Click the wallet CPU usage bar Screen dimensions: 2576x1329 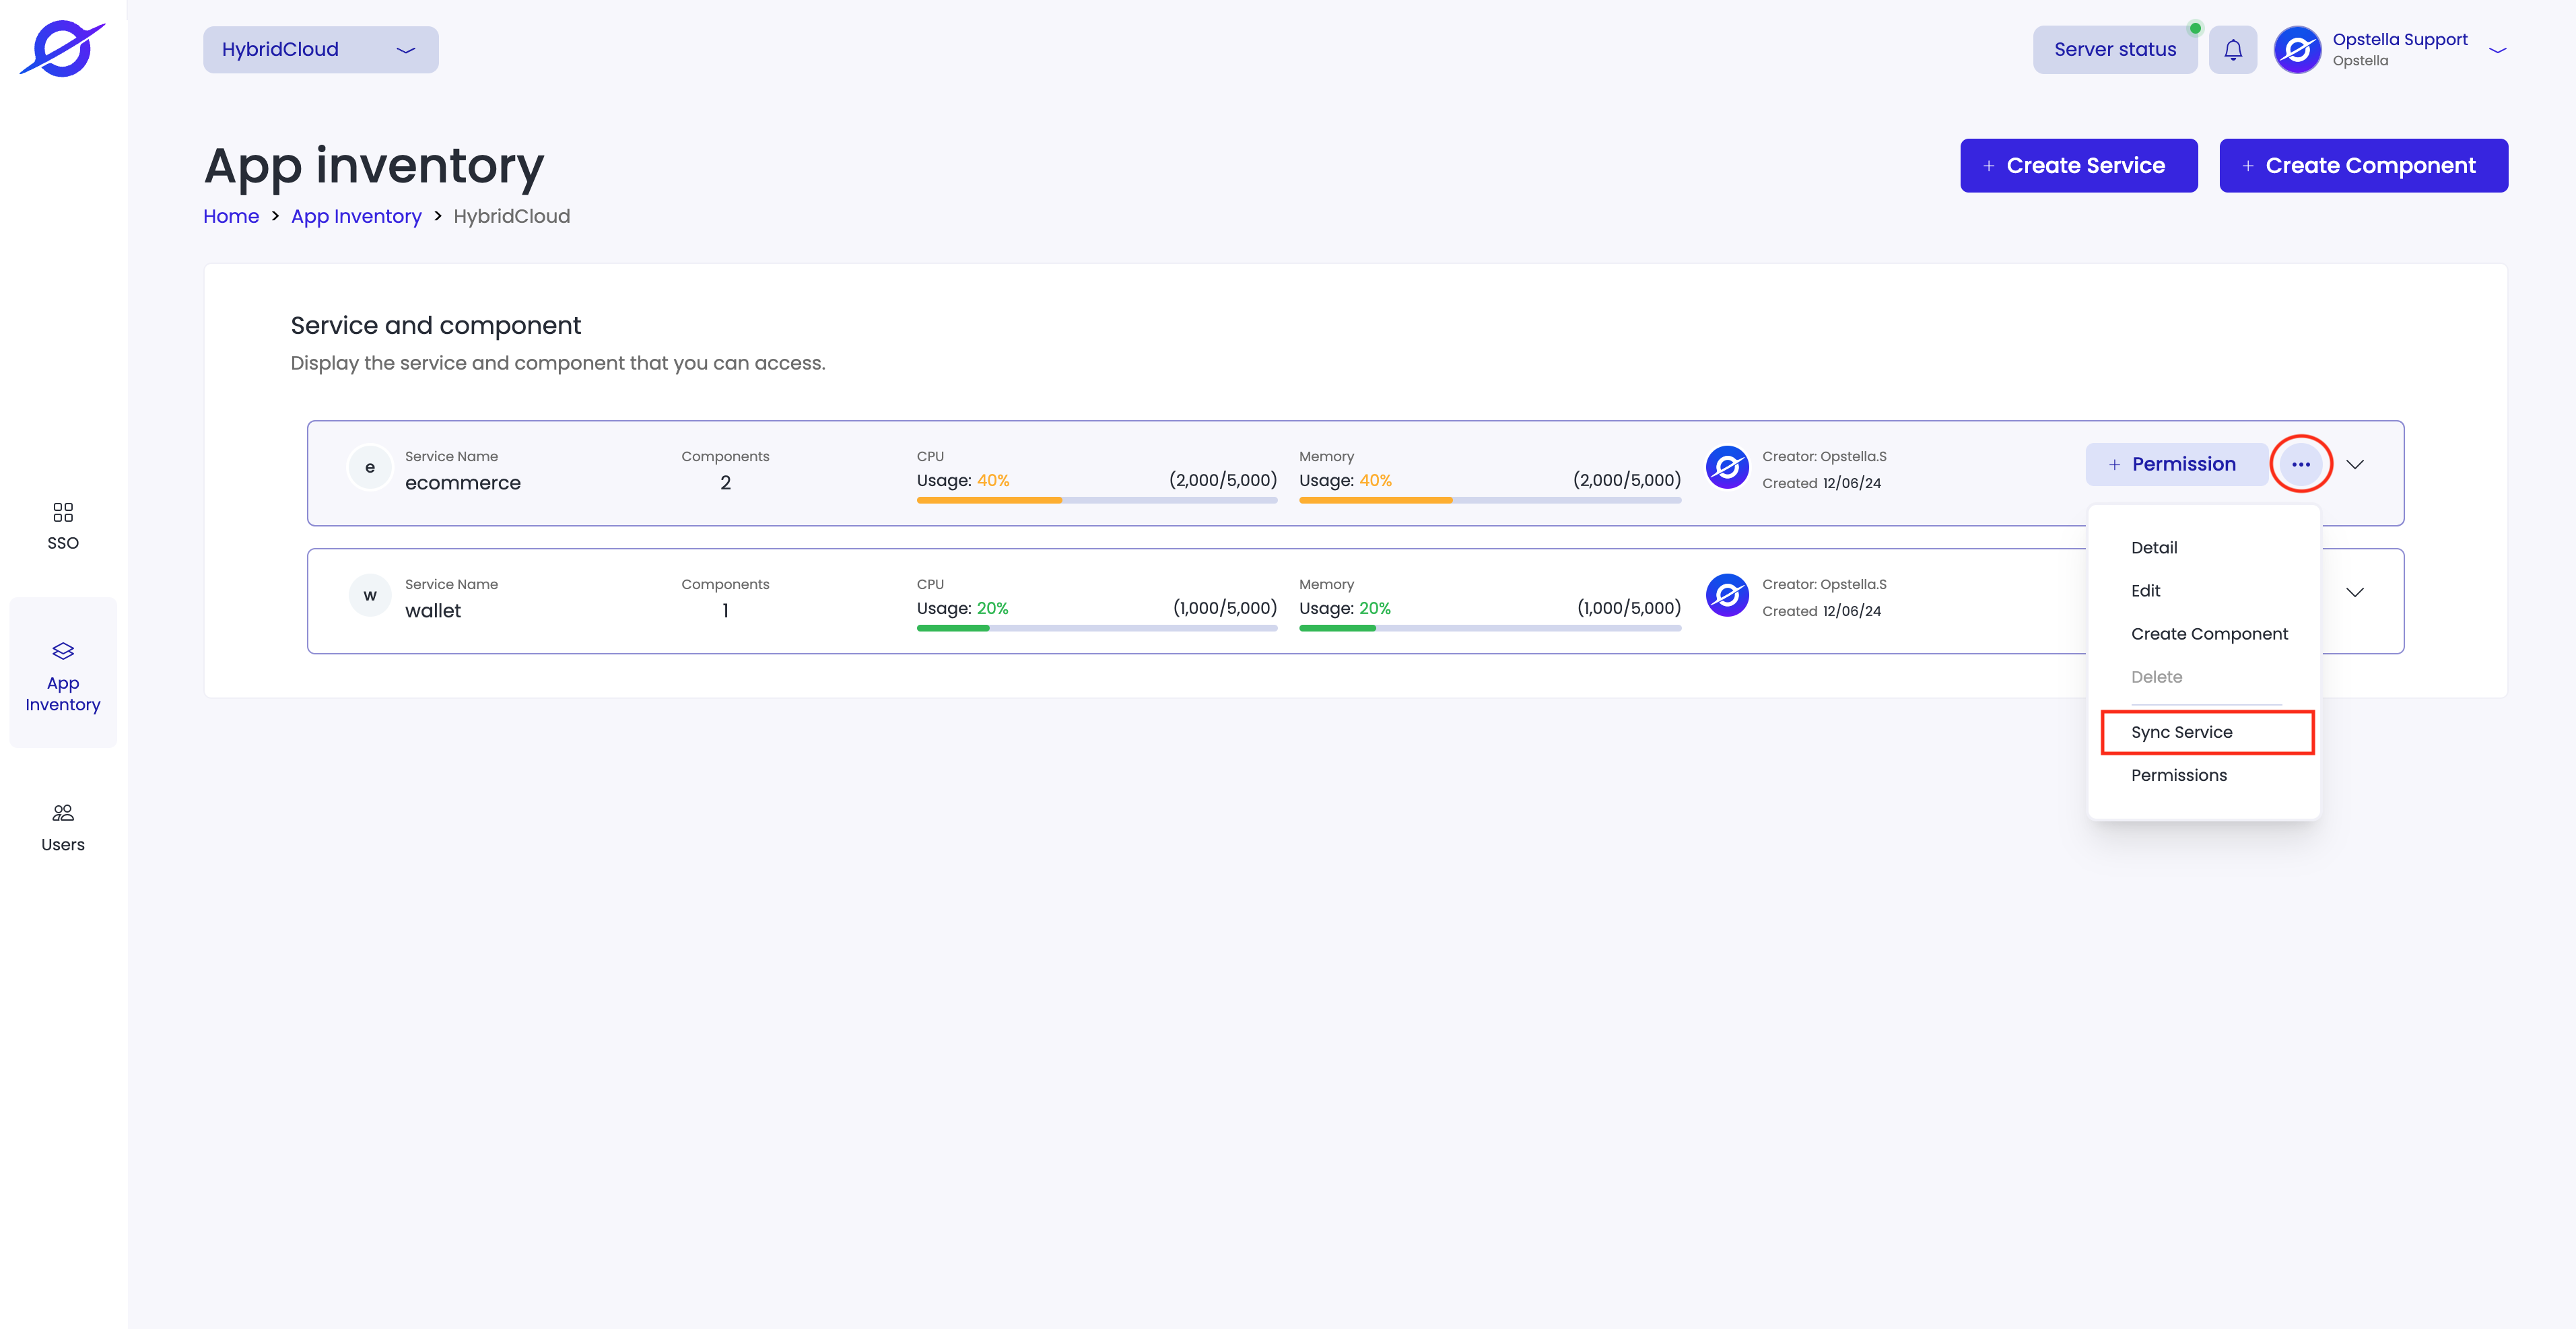[x=1096, y=628]
